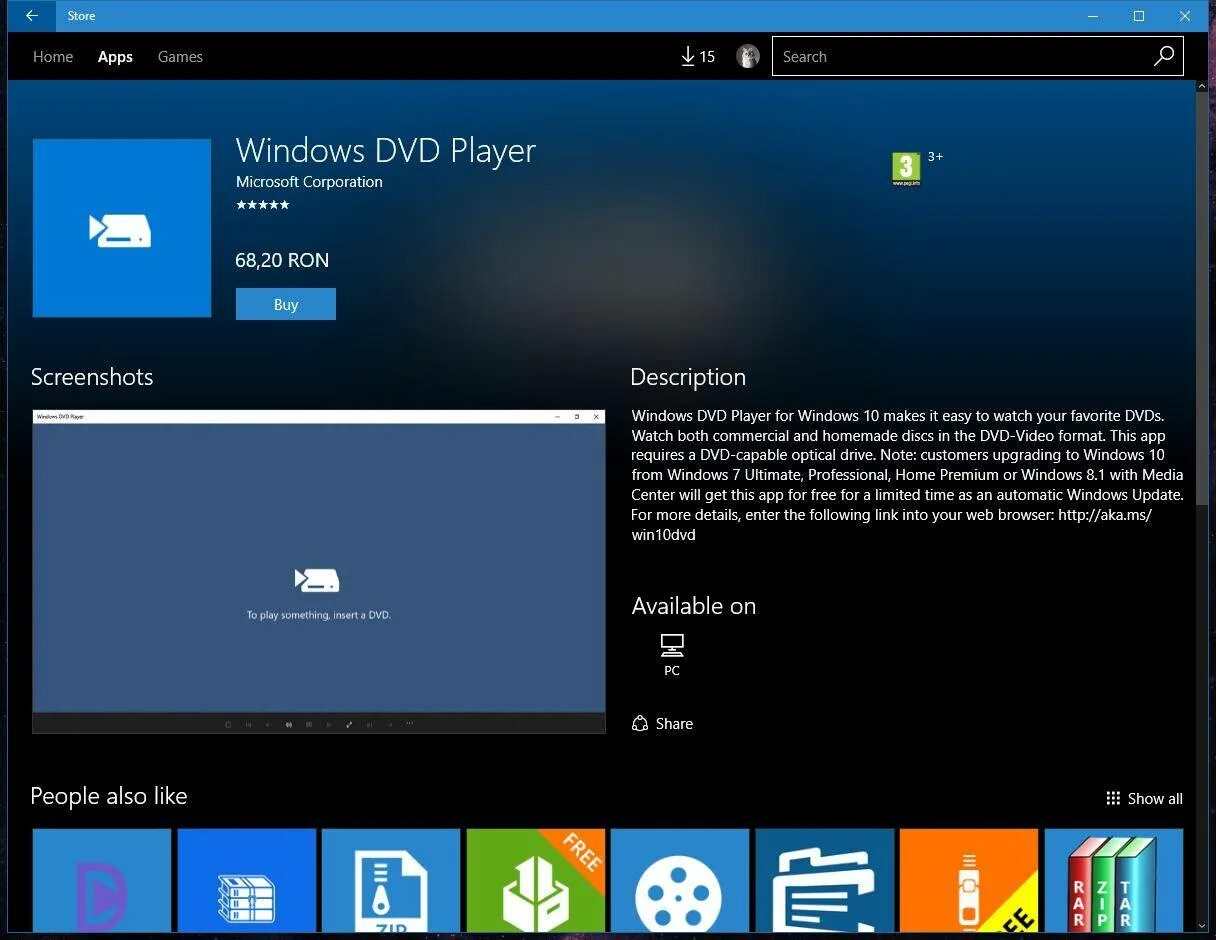The image size is (1216, 940).
Task: Go back using the Store back arrow
Action: click(x=32, y=16)
